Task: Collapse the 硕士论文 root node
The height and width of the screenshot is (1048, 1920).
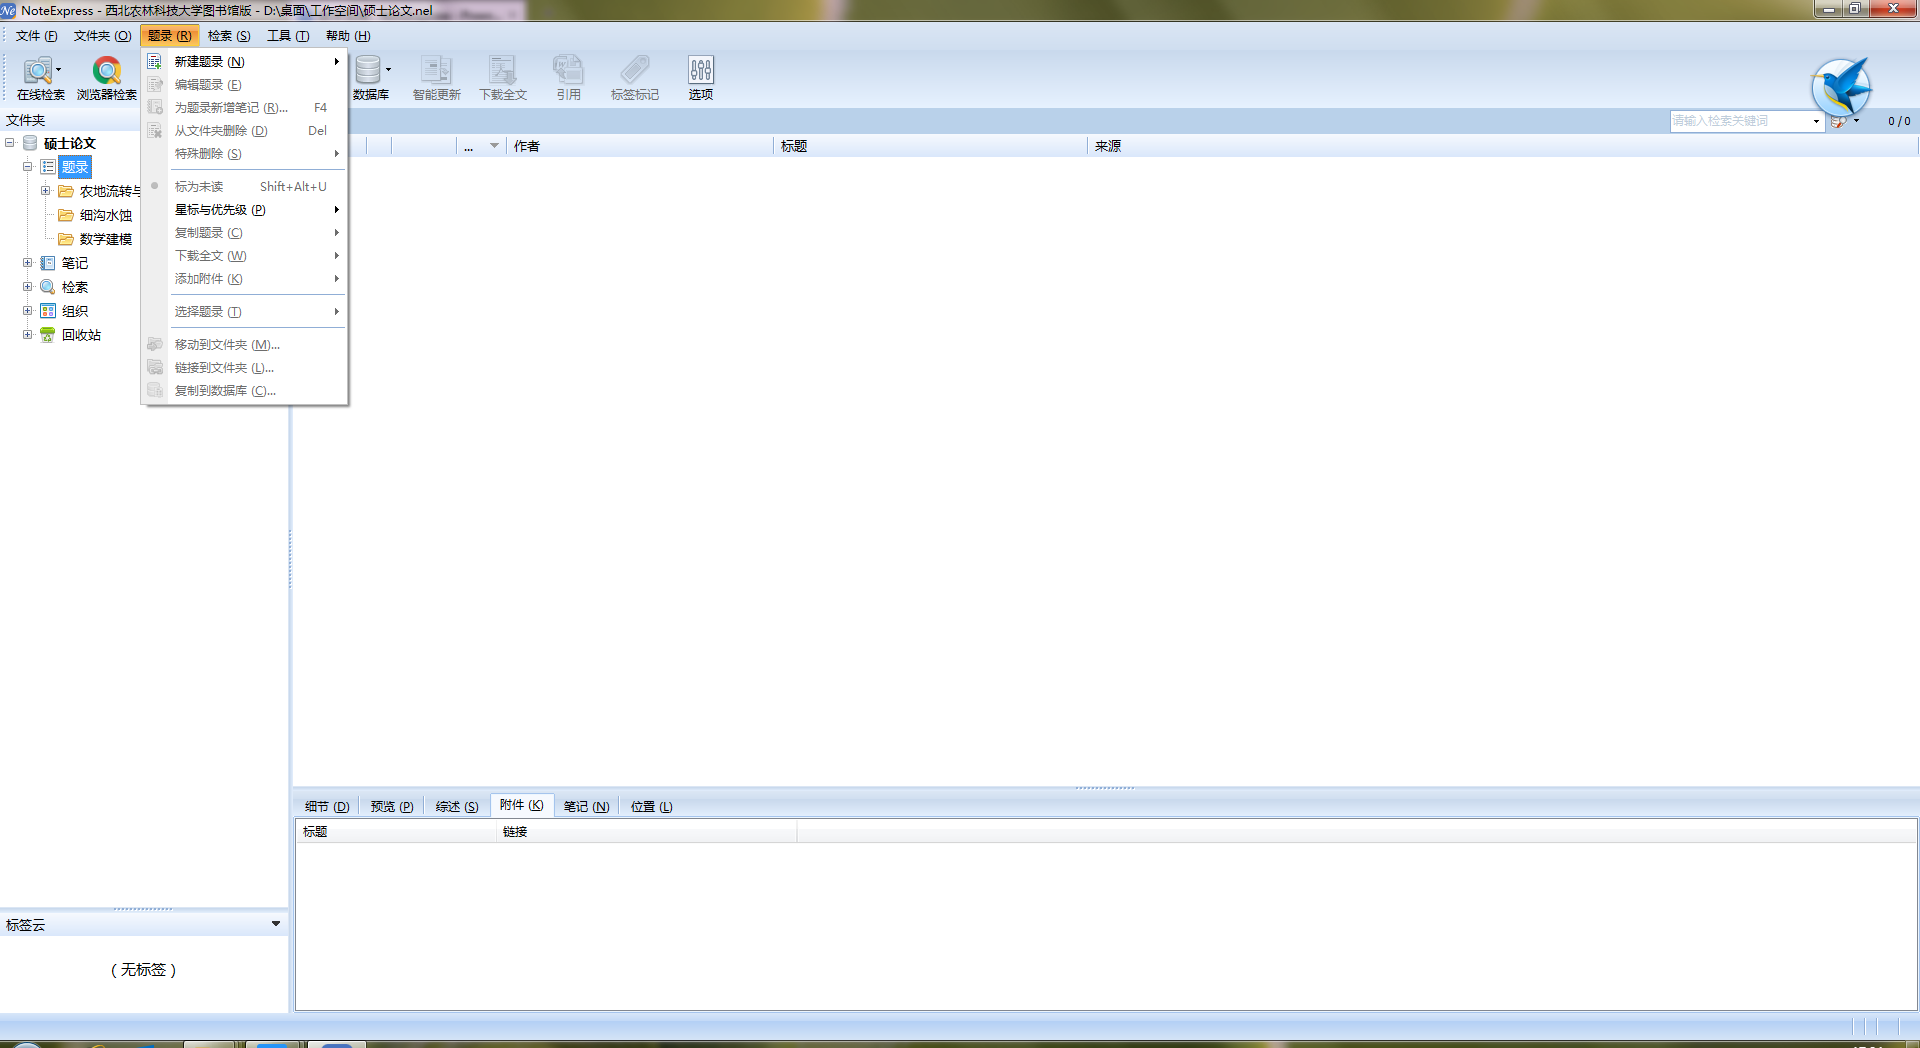Action: point(10,143)
